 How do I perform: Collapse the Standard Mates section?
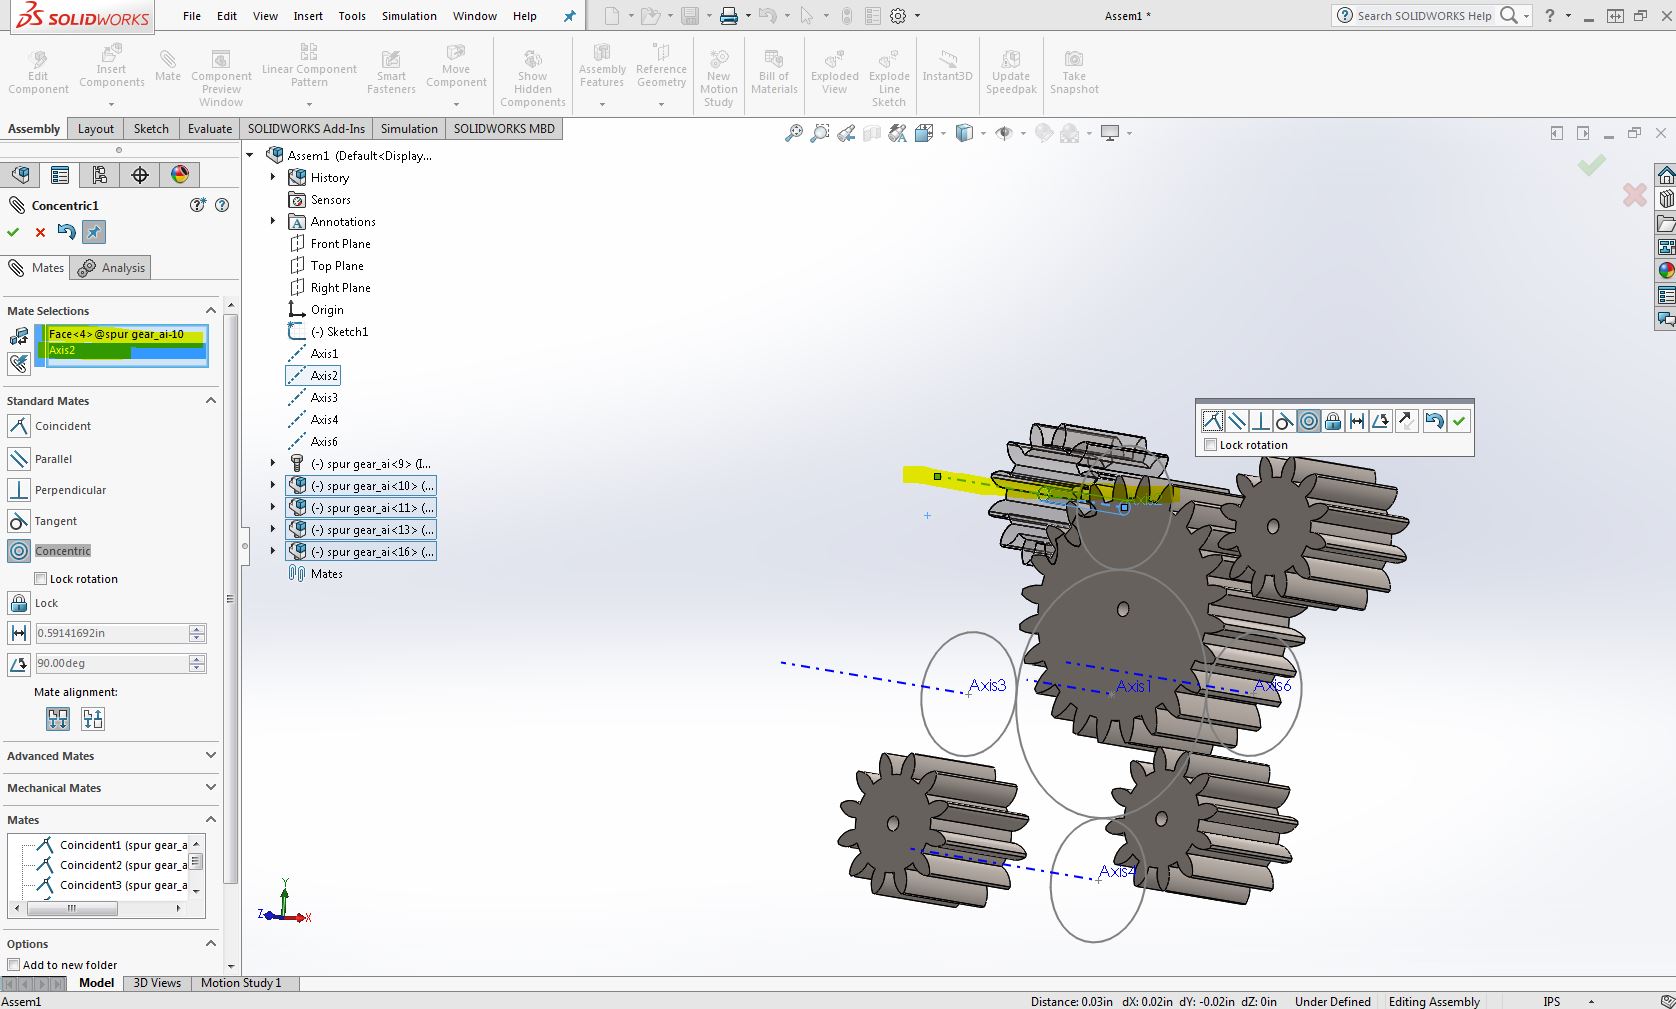coord(211,401)
